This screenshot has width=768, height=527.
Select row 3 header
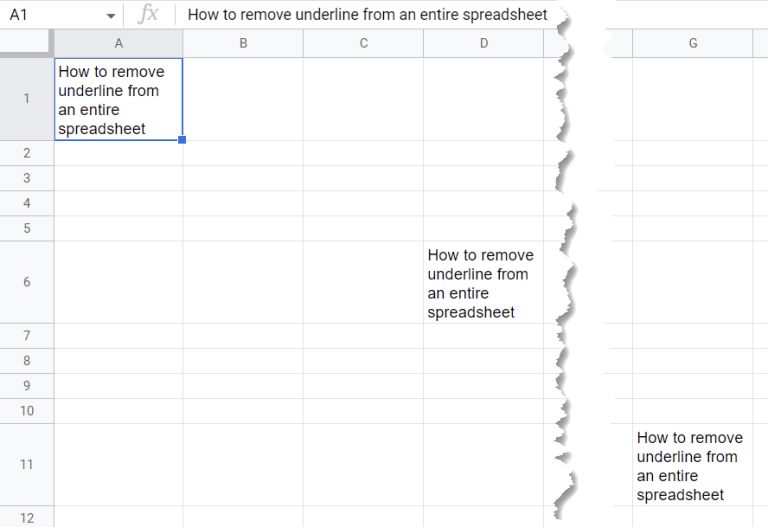click(26, 178)
